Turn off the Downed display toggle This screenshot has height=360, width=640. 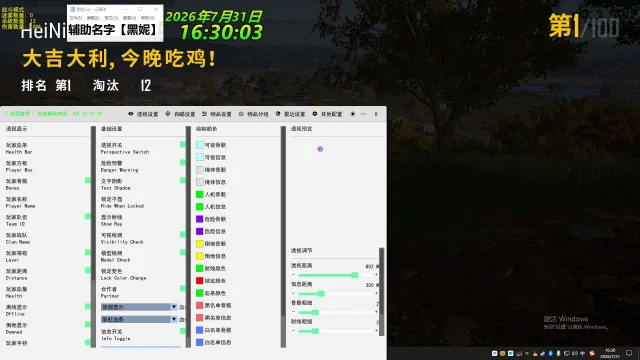pos(87,324)
